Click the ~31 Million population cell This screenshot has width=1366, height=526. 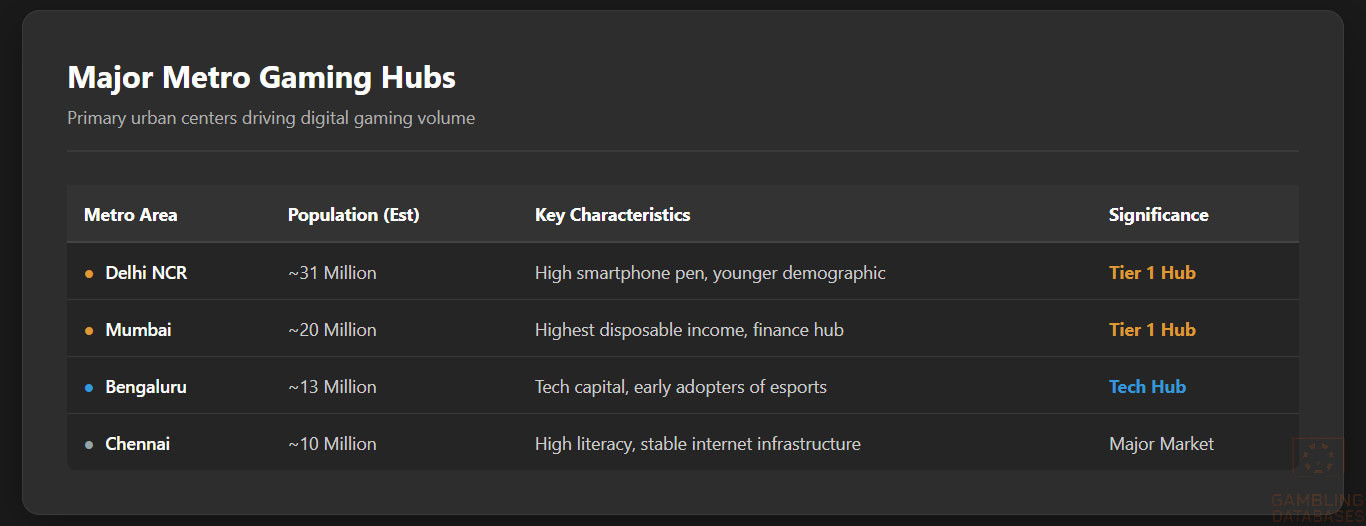coord(332,273)
